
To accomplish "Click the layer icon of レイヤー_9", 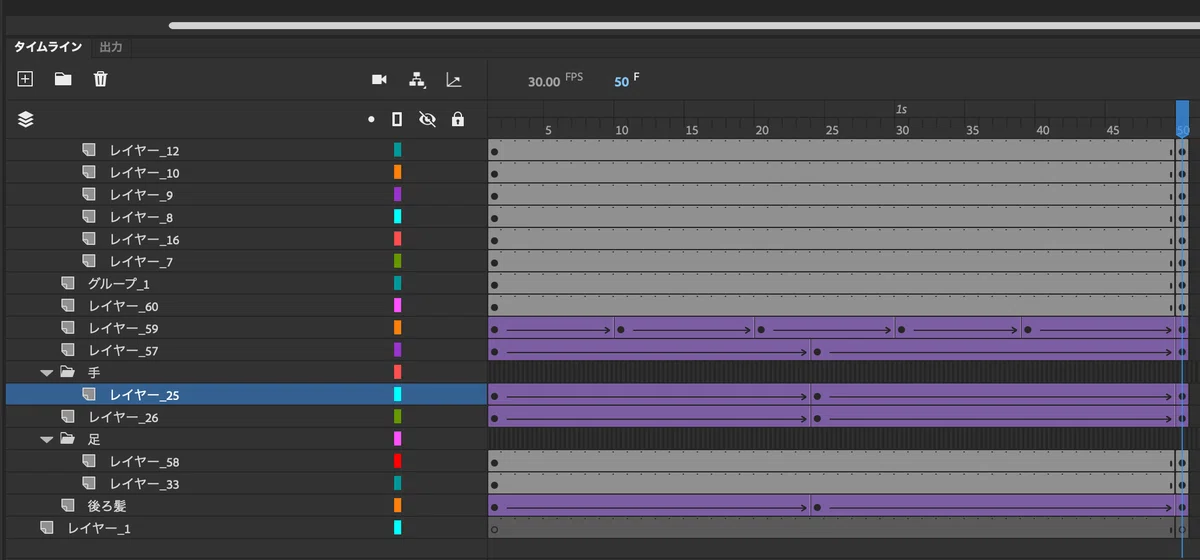I will tap(89, 194).
